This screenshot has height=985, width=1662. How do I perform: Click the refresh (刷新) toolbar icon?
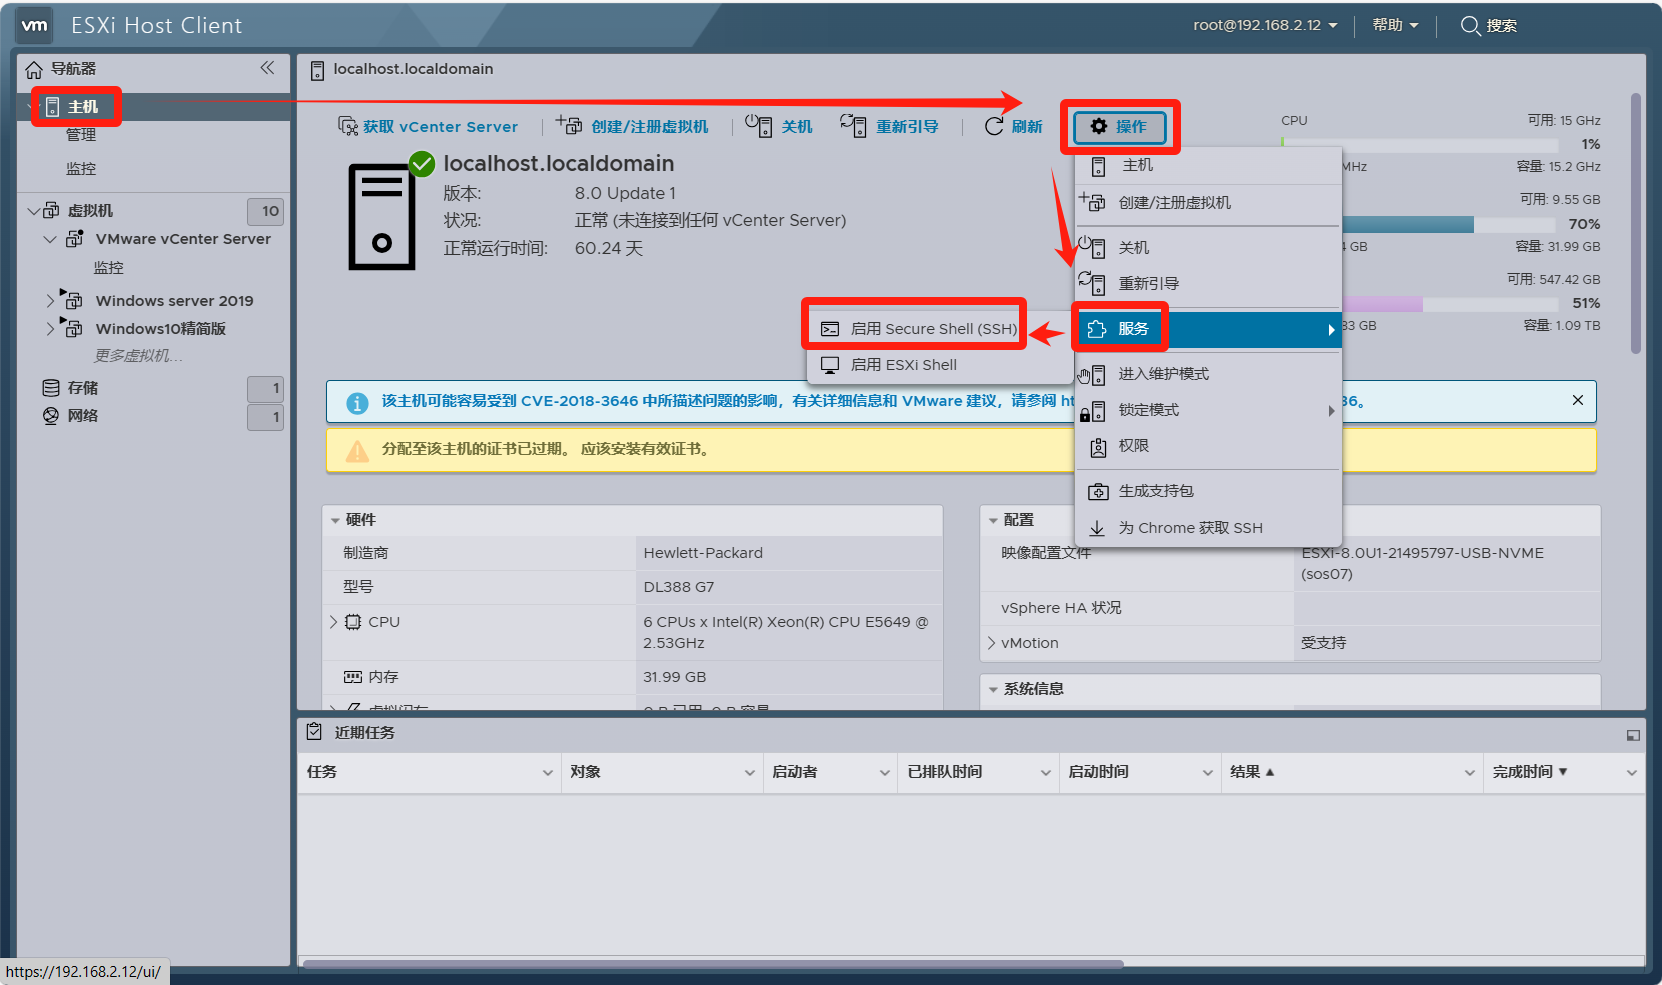[x=994, y=126]
